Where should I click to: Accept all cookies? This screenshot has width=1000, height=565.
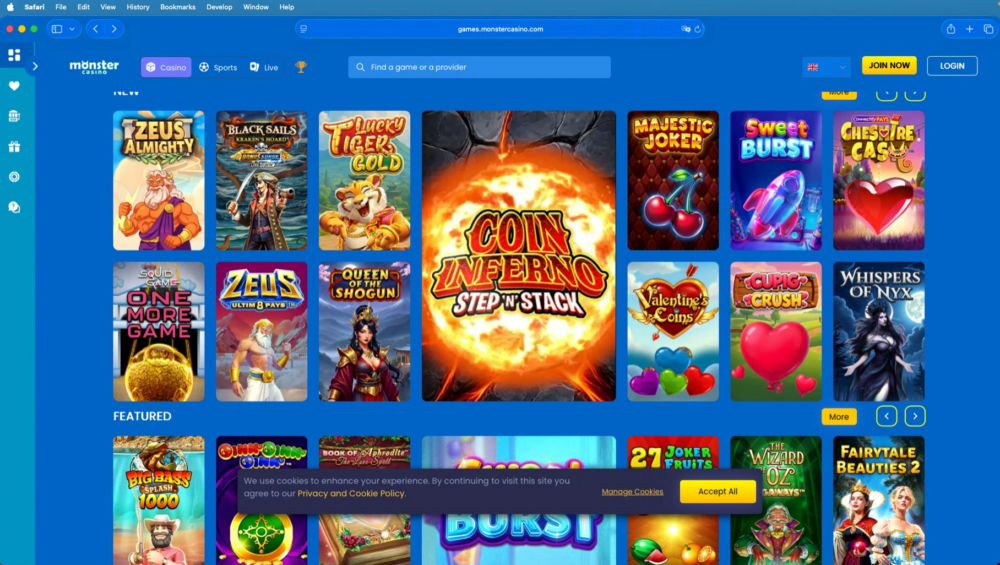[717, 491]
